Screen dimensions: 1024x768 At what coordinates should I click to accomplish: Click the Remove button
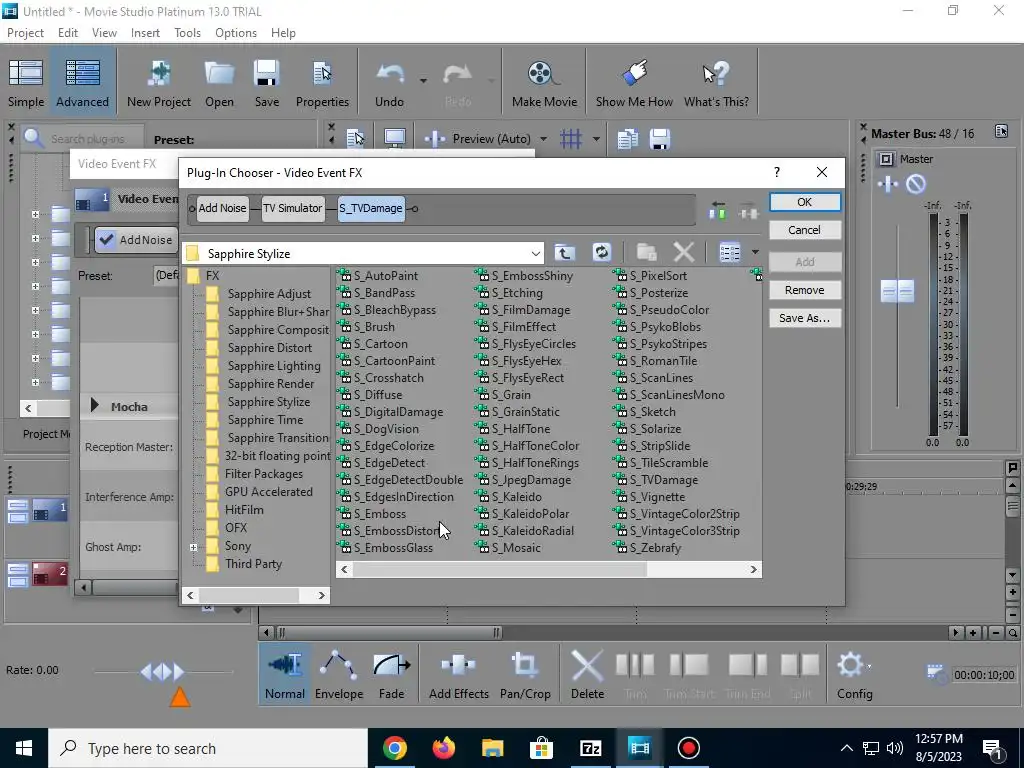coord(805,290)
